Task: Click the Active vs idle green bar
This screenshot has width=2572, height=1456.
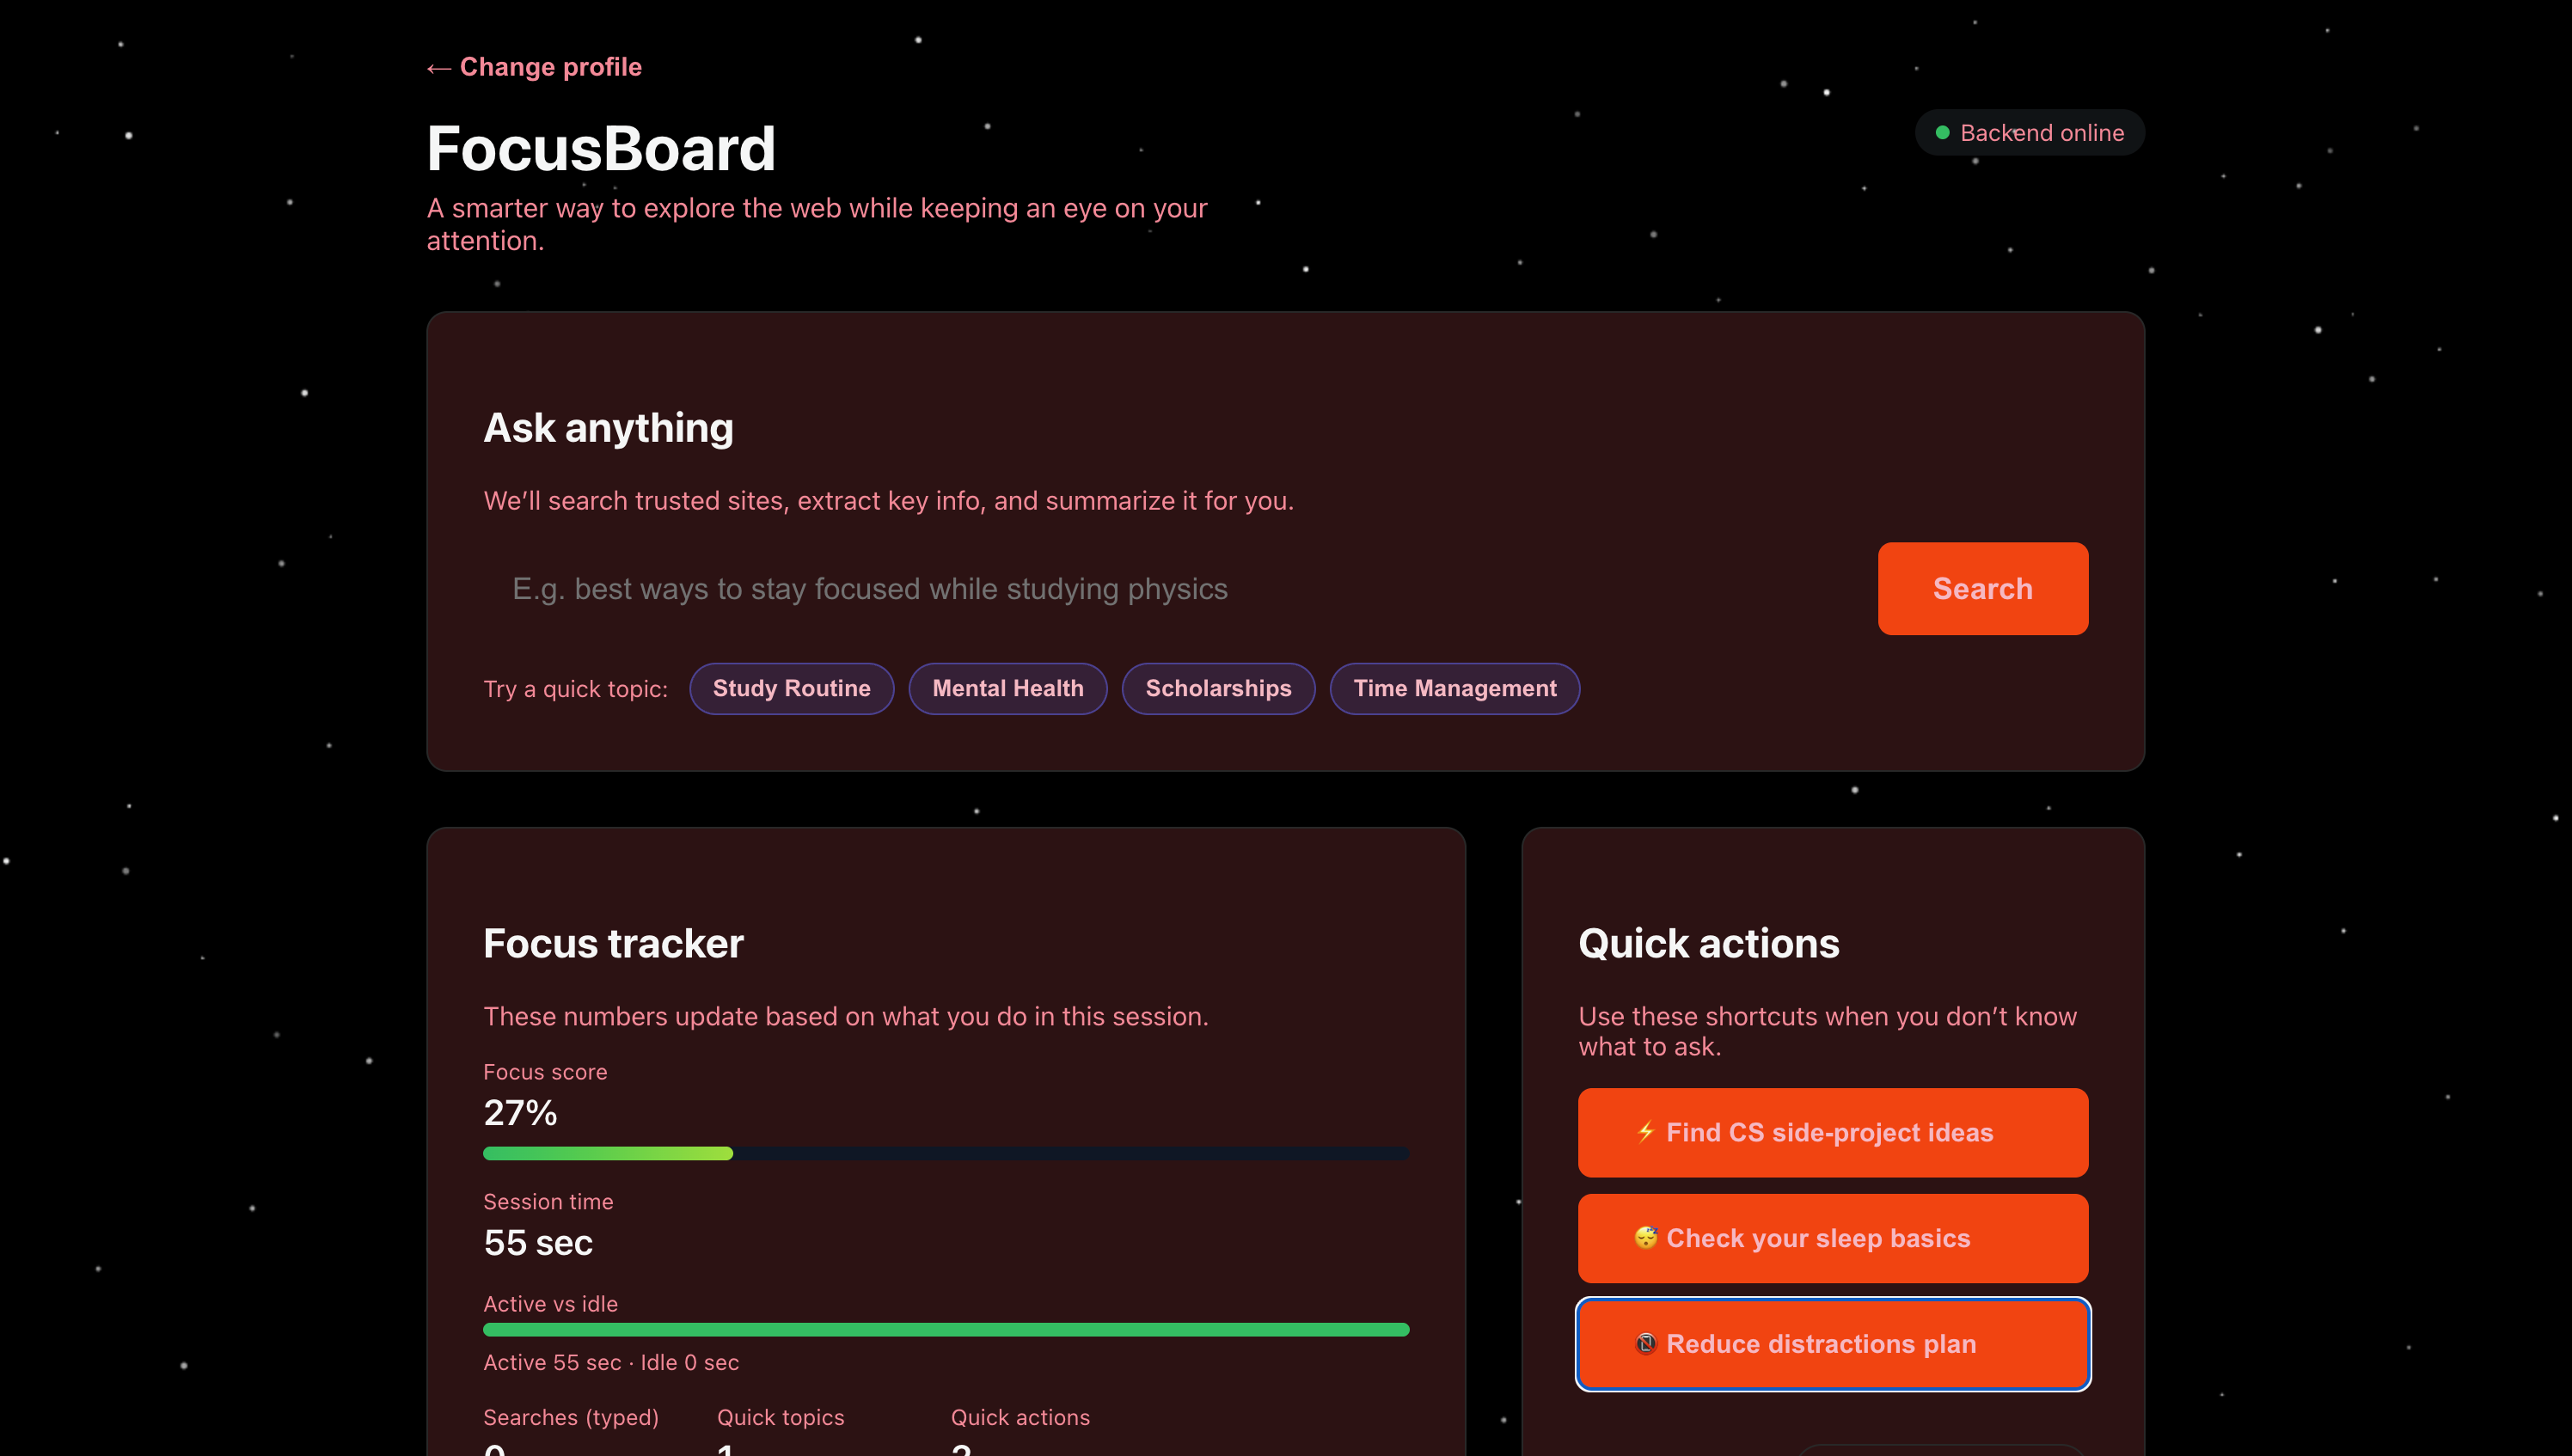Action: click(945, 1329)
